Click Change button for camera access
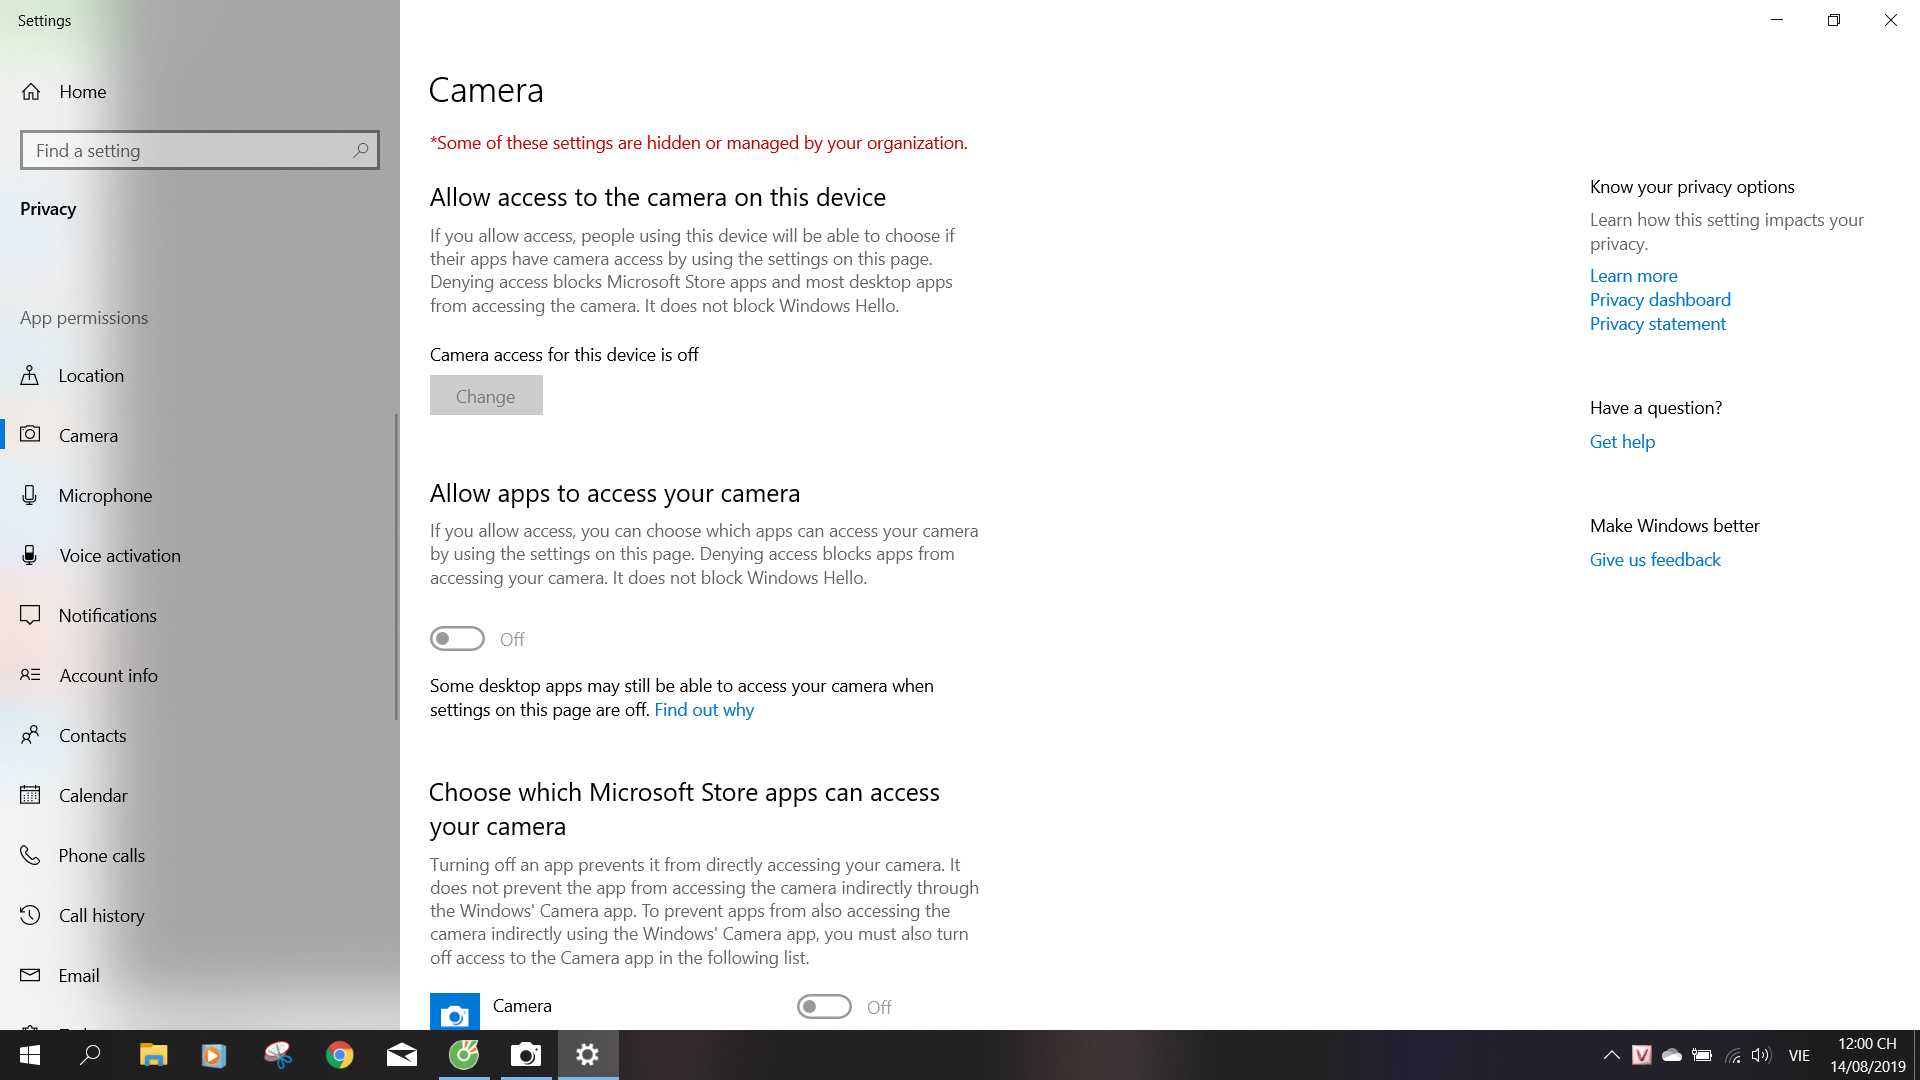 (x=485, y=394)
